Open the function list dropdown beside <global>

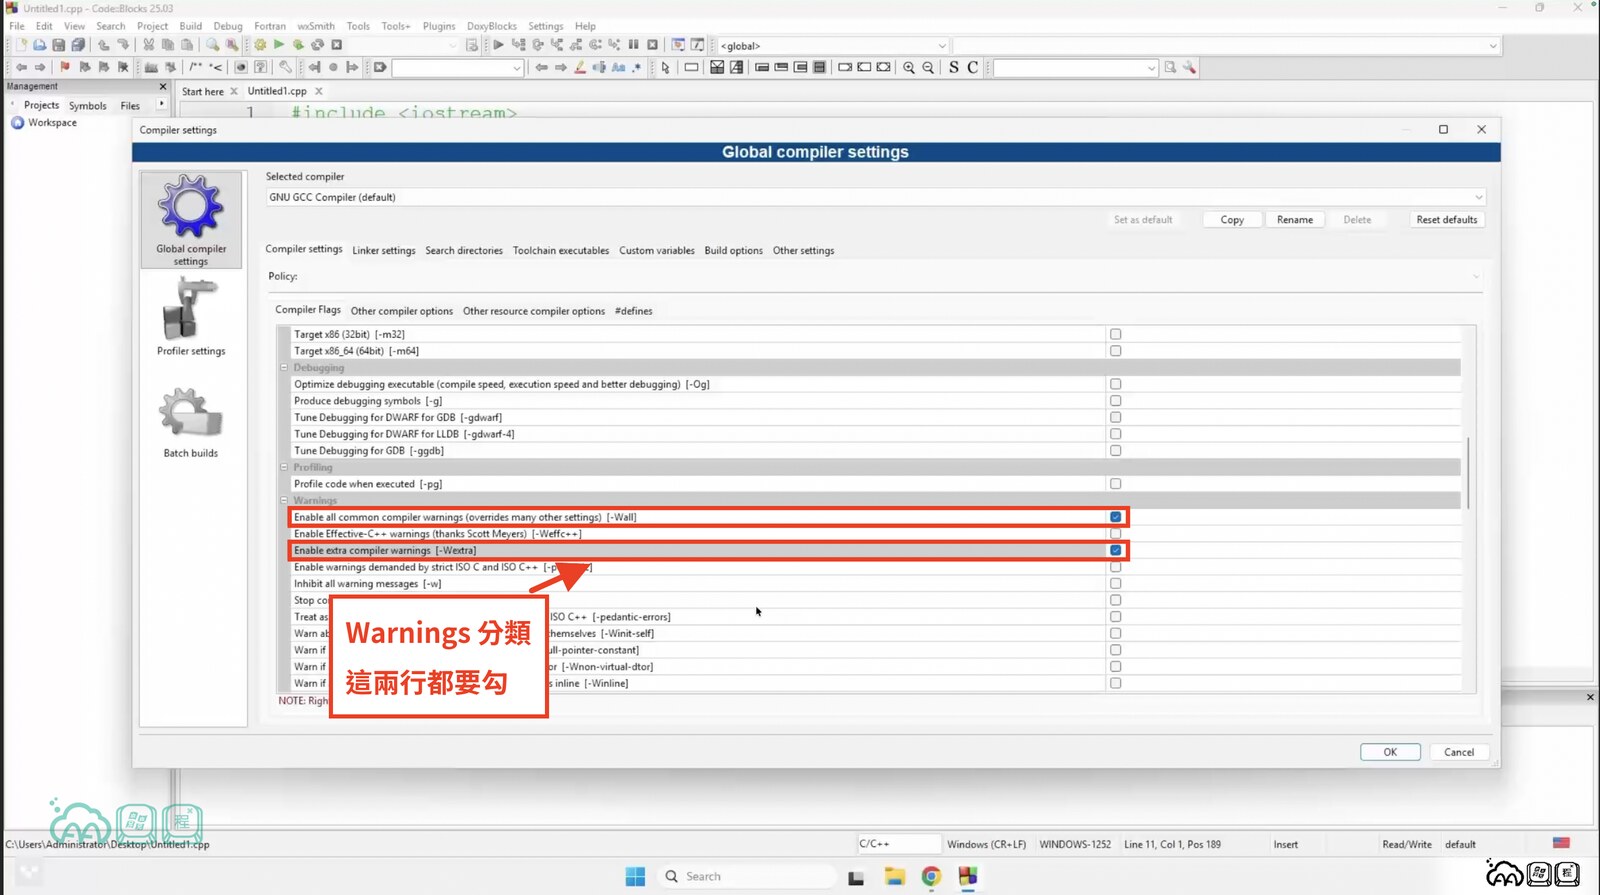[1492, 46]
